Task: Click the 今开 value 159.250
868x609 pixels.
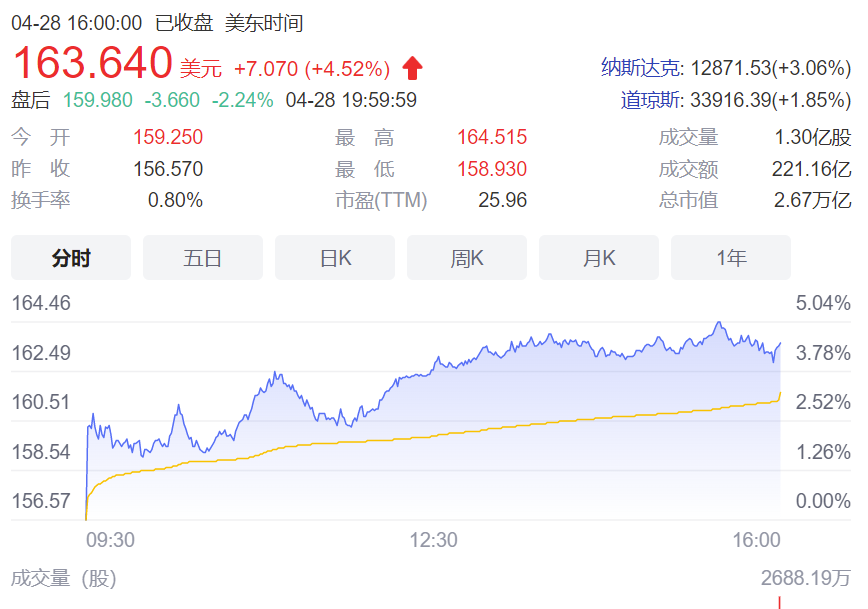Action: click(x=168, y=138)
